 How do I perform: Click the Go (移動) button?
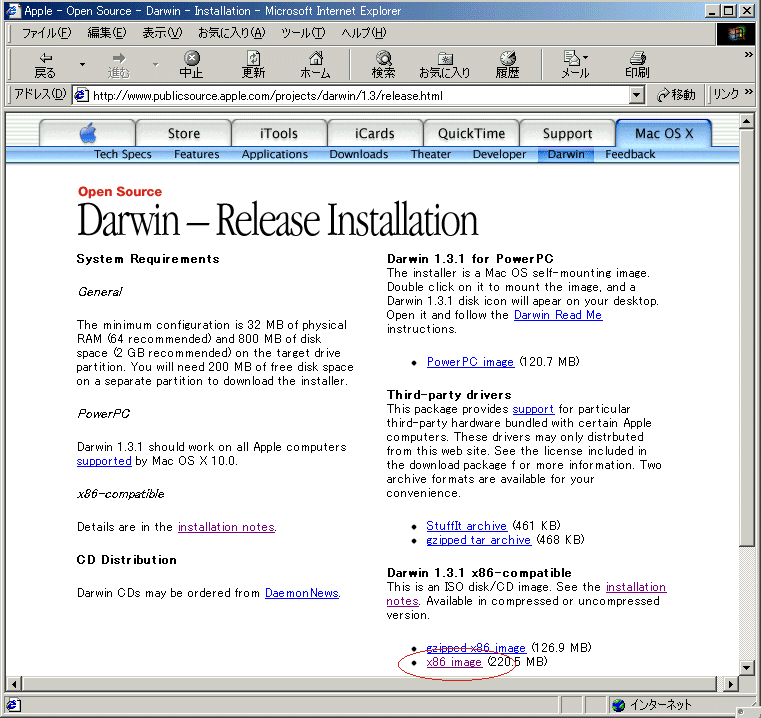677,95
